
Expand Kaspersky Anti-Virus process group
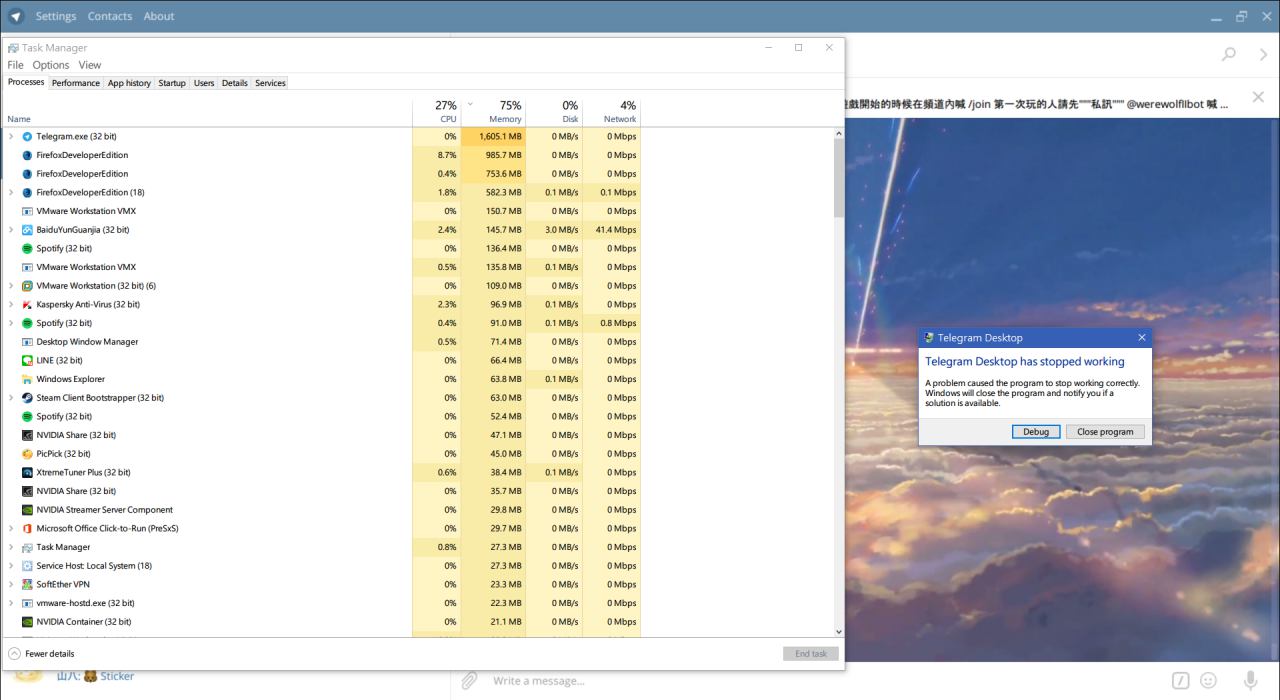tap(11, 304)
